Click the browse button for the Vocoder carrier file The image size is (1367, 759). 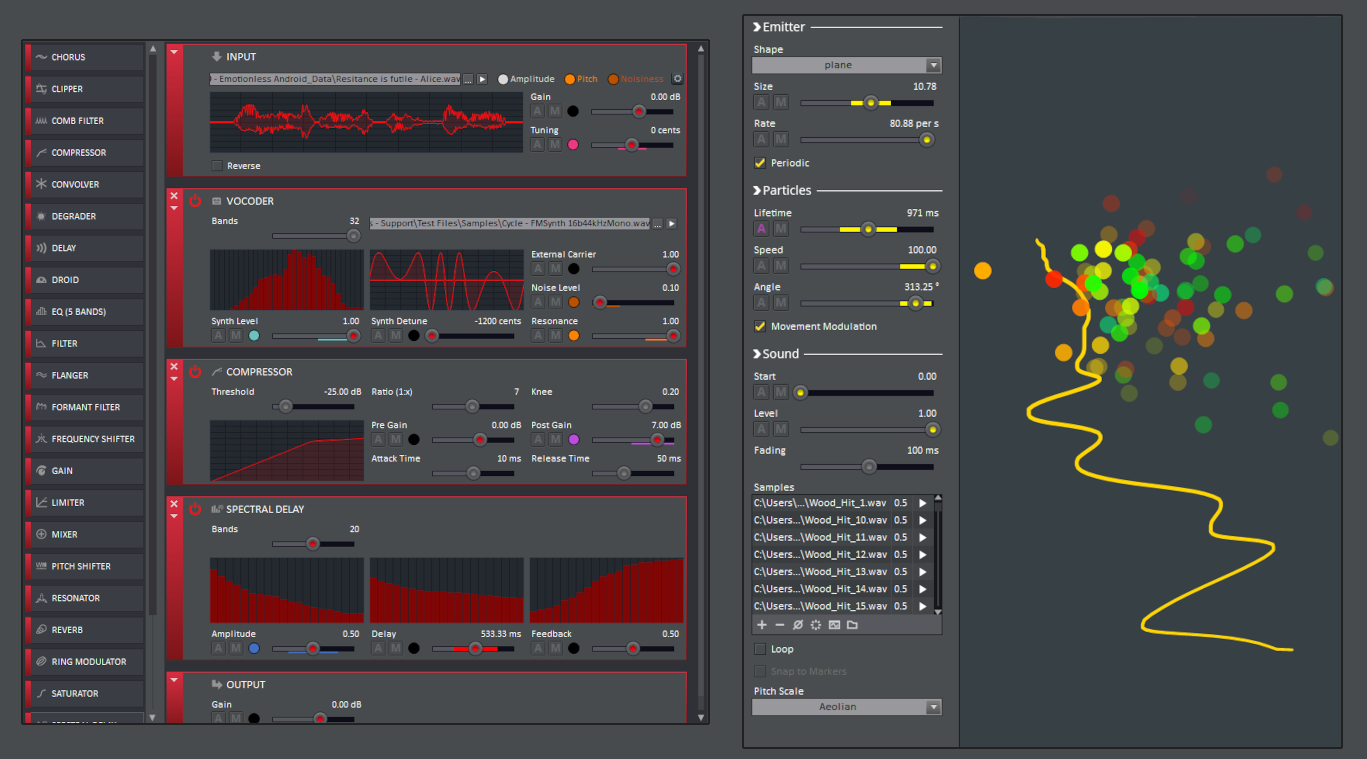[x=658, y=224]
